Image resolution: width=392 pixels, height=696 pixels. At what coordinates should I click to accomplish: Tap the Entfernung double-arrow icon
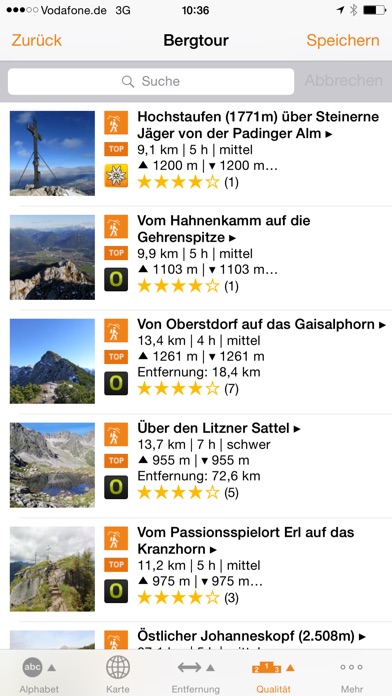[190, 667]
